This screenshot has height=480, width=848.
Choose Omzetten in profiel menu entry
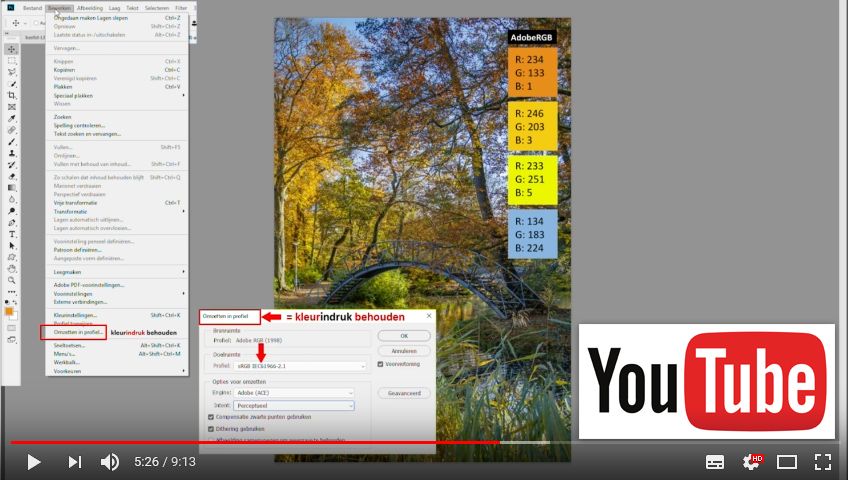pyautogui.click(x=73, y=332)
